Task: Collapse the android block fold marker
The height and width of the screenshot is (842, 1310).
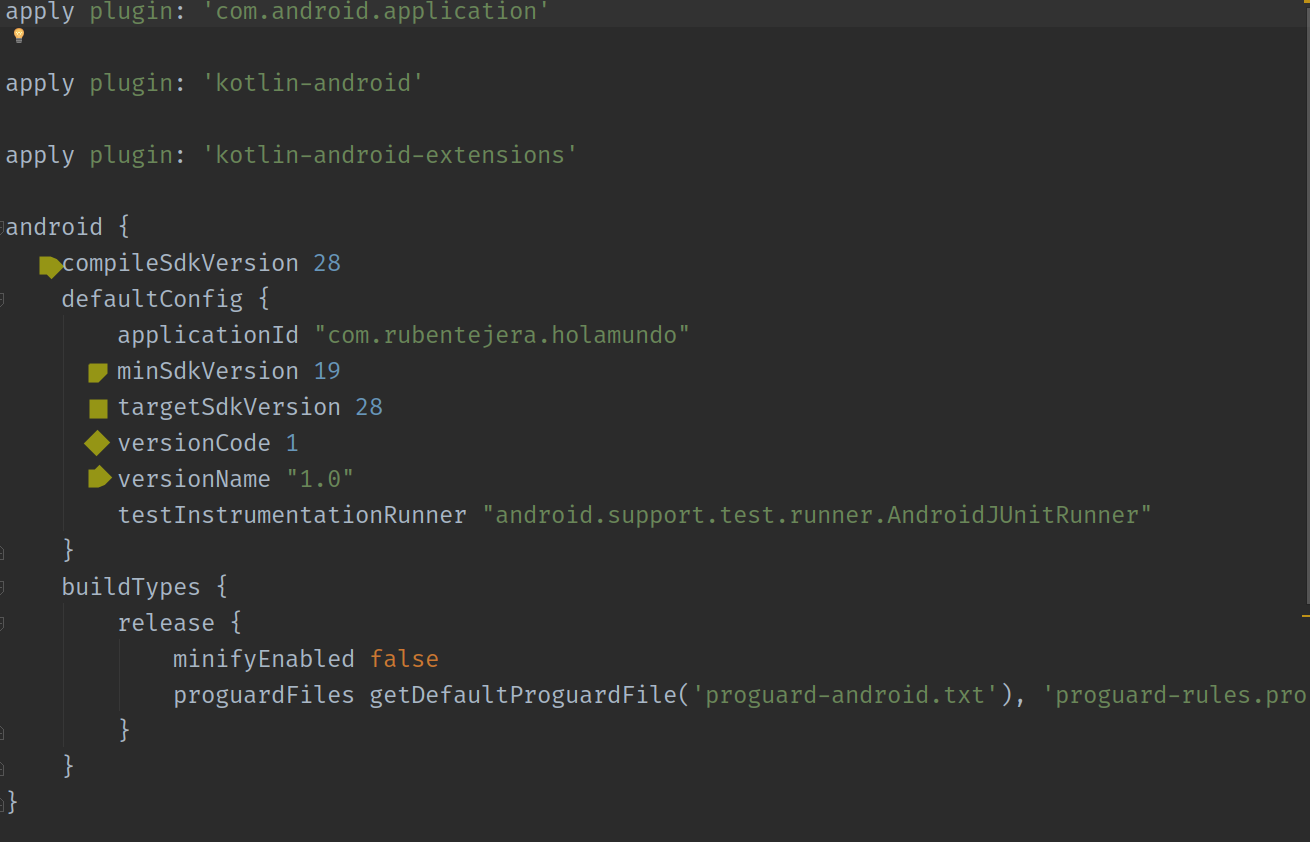Action: pyautogui.click(x=3, y=228)
